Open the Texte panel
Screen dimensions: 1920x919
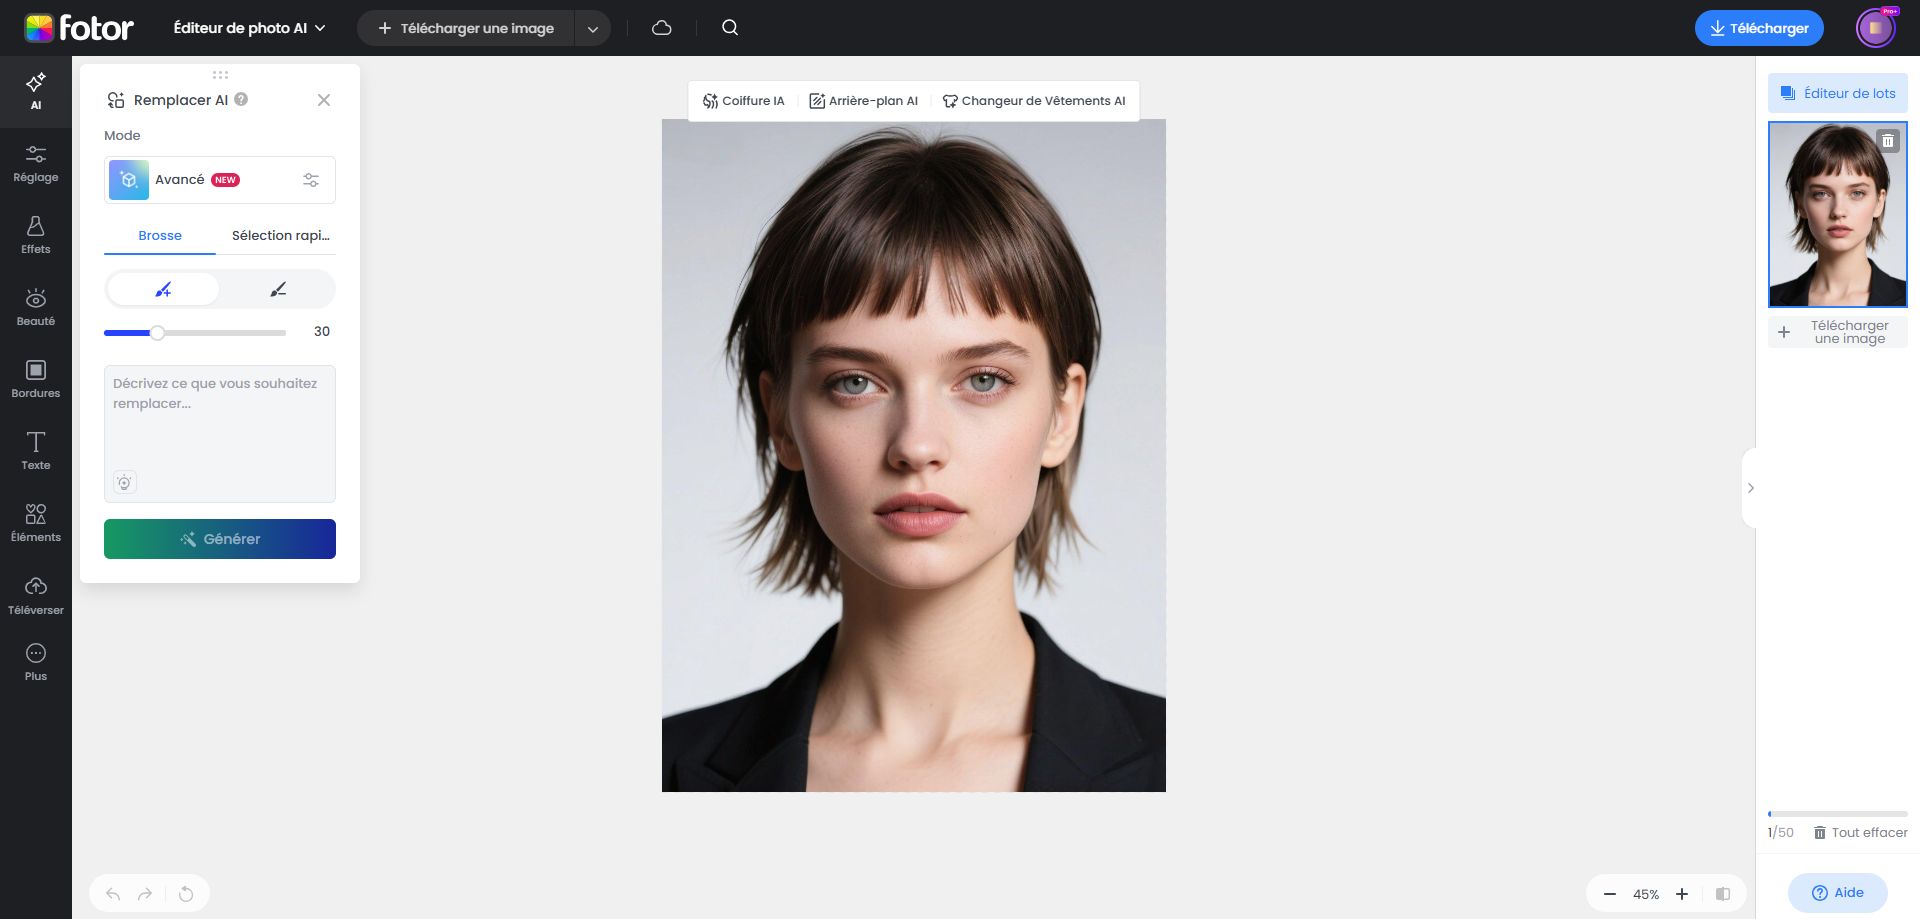pyautogui.click(x=36, y=450)
